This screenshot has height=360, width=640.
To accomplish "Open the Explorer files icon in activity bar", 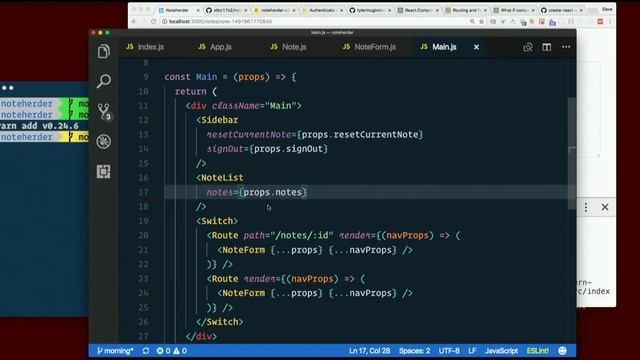I will (x=104, y=51).
